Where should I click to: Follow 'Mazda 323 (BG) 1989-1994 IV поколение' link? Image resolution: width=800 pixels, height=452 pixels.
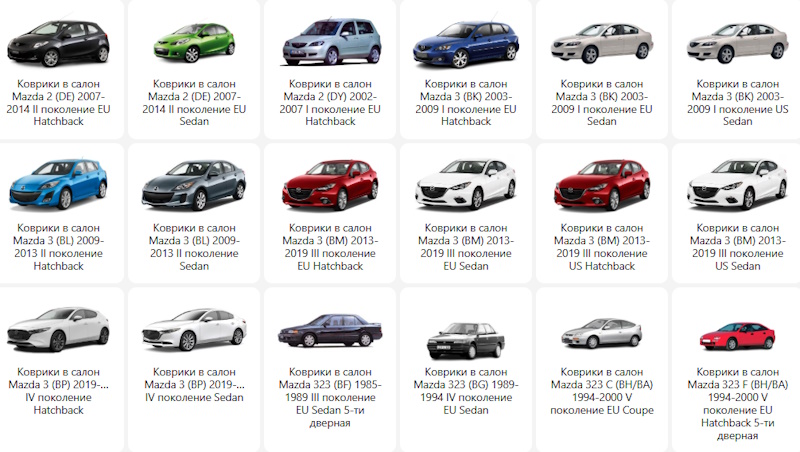pyautogui.click(x=466, y=391)
